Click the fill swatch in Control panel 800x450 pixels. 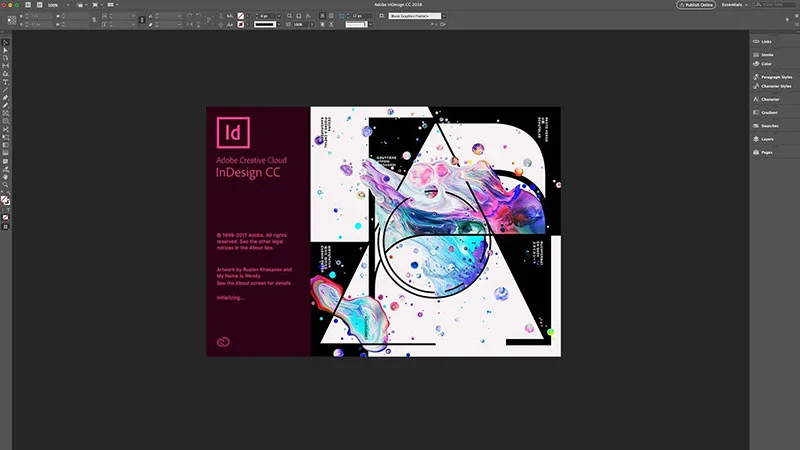(x=240, y=16)
